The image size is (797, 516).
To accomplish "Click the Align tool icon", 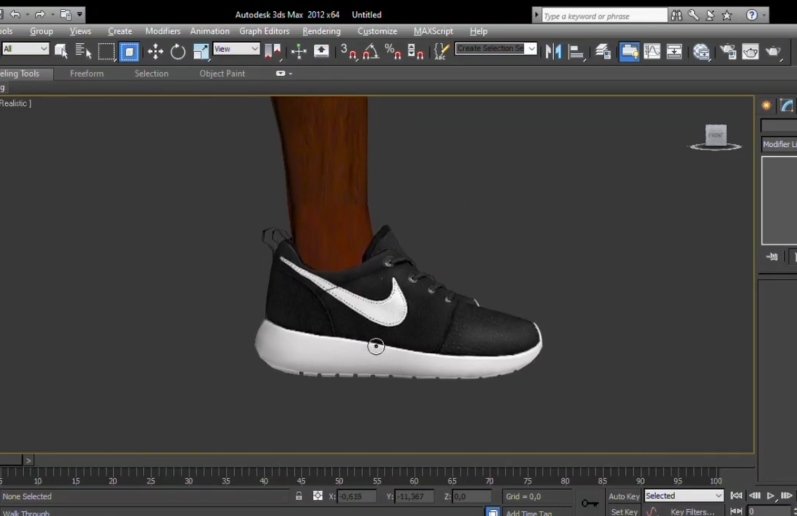I will click(x=576, y=51).
